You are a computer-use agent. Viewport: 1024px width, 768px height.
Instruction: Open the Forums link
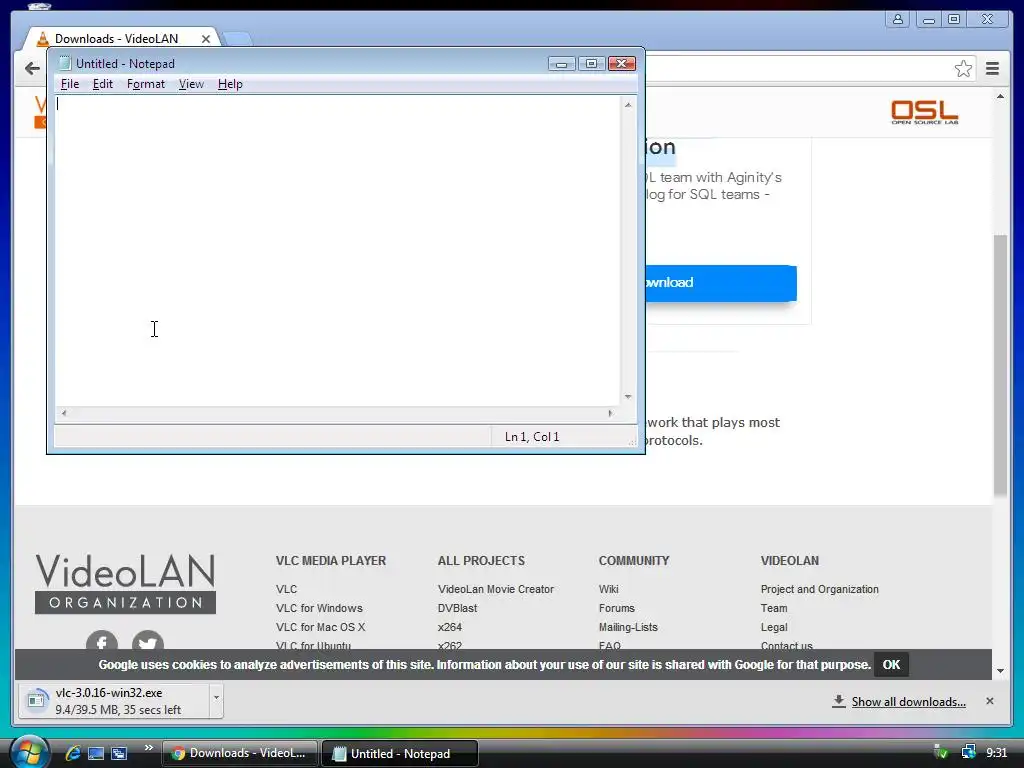tap(616, 608)
